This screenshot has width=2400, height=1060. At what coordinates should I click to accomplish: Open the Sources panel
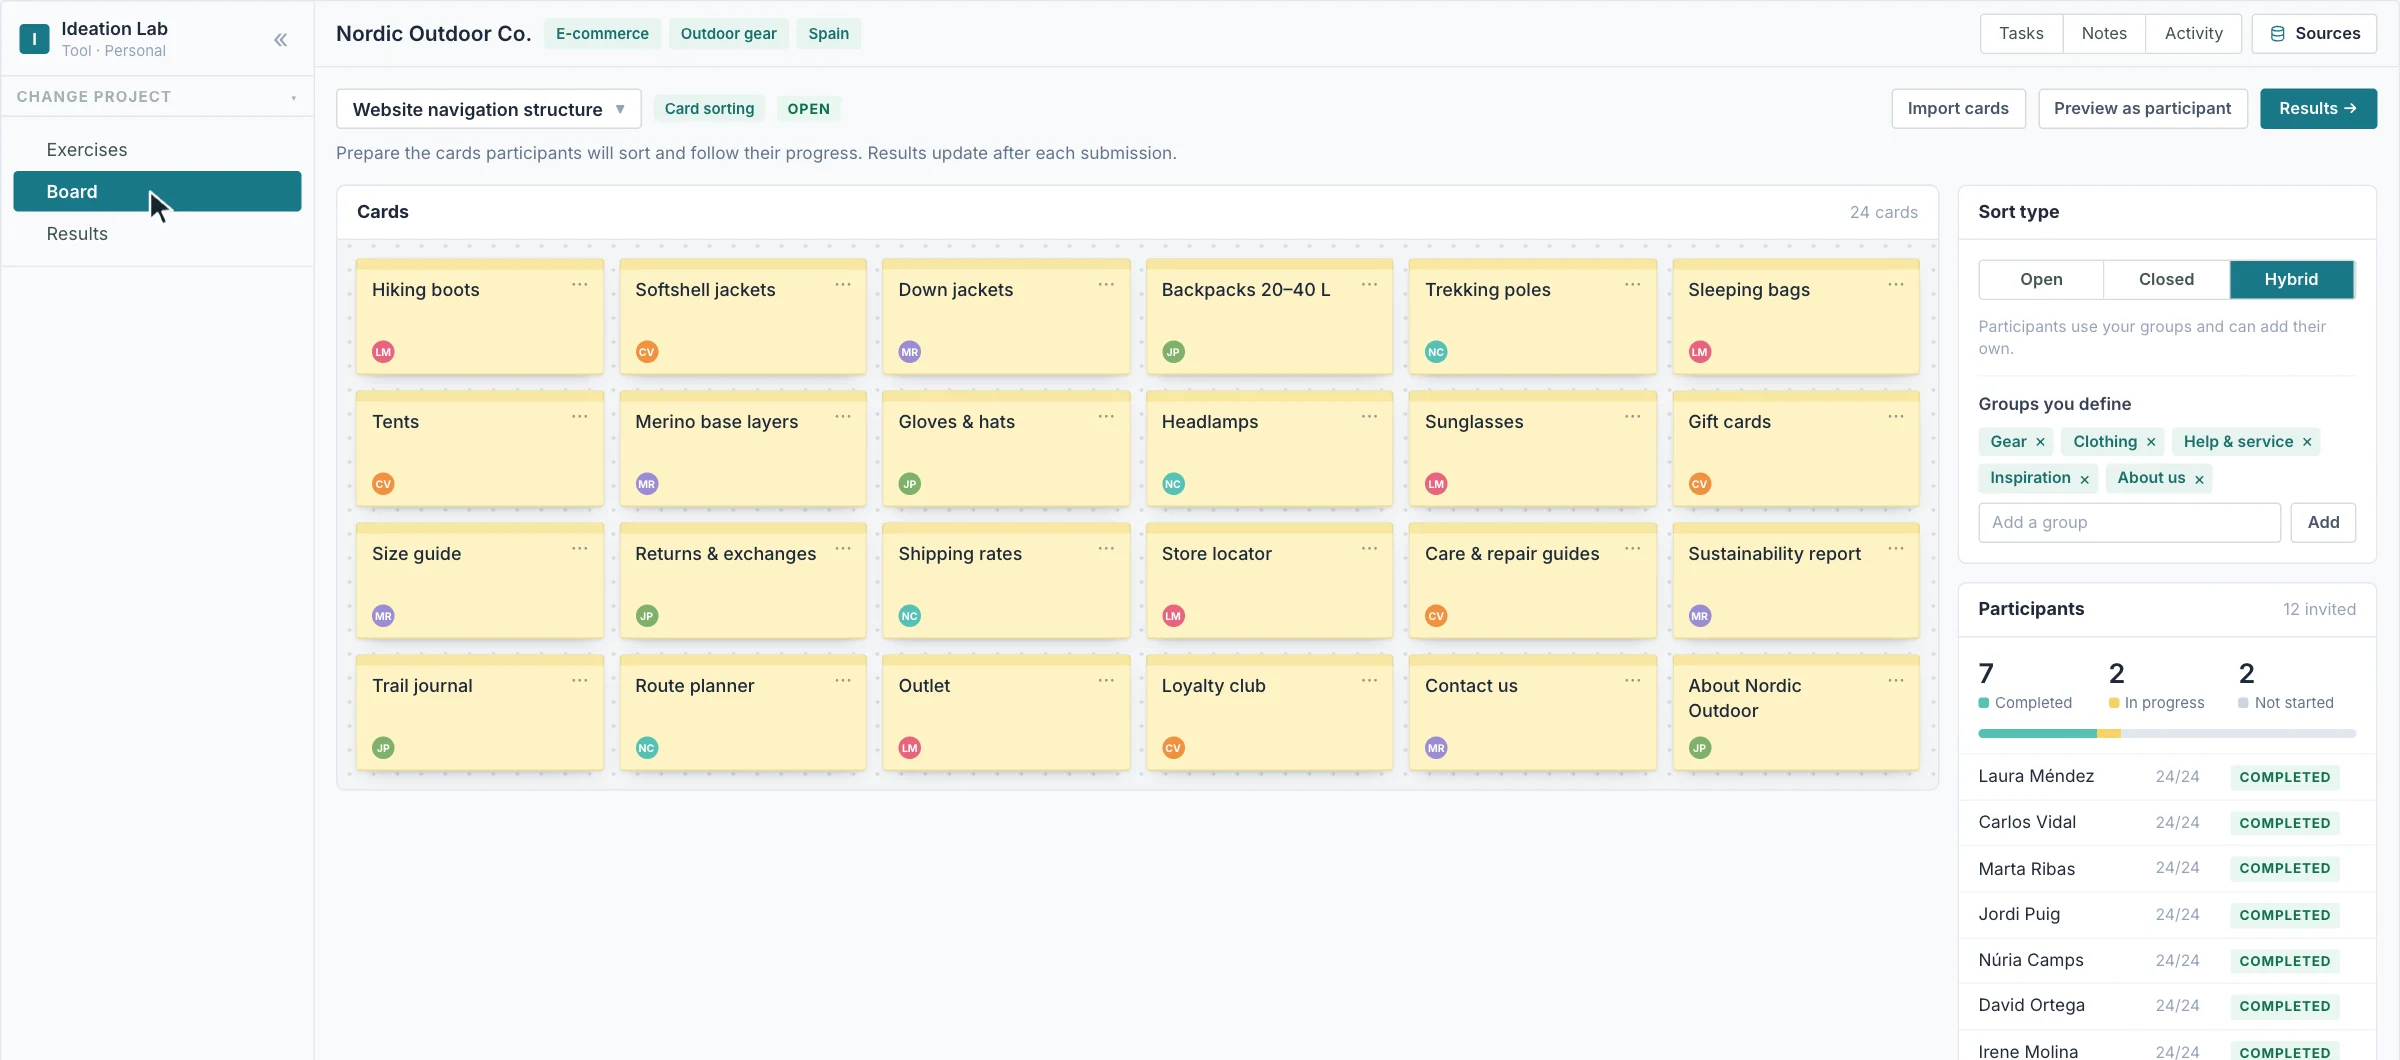pos(2314,33)
